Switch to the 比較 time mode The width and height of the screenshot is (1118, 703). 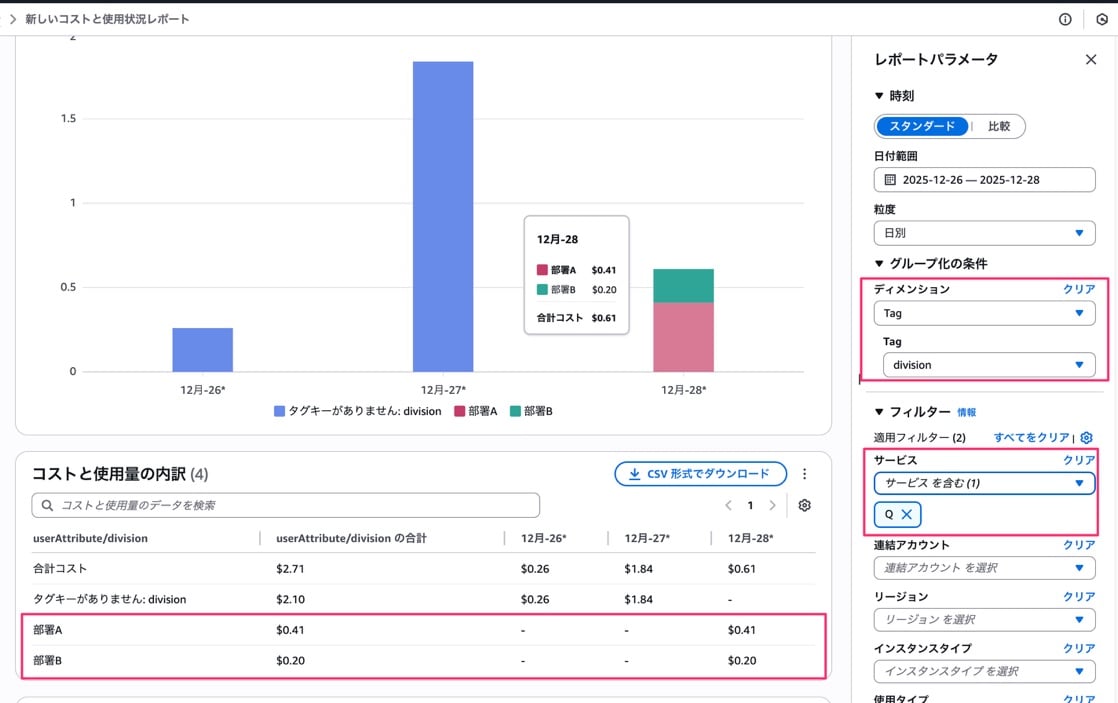click(999, 127)
